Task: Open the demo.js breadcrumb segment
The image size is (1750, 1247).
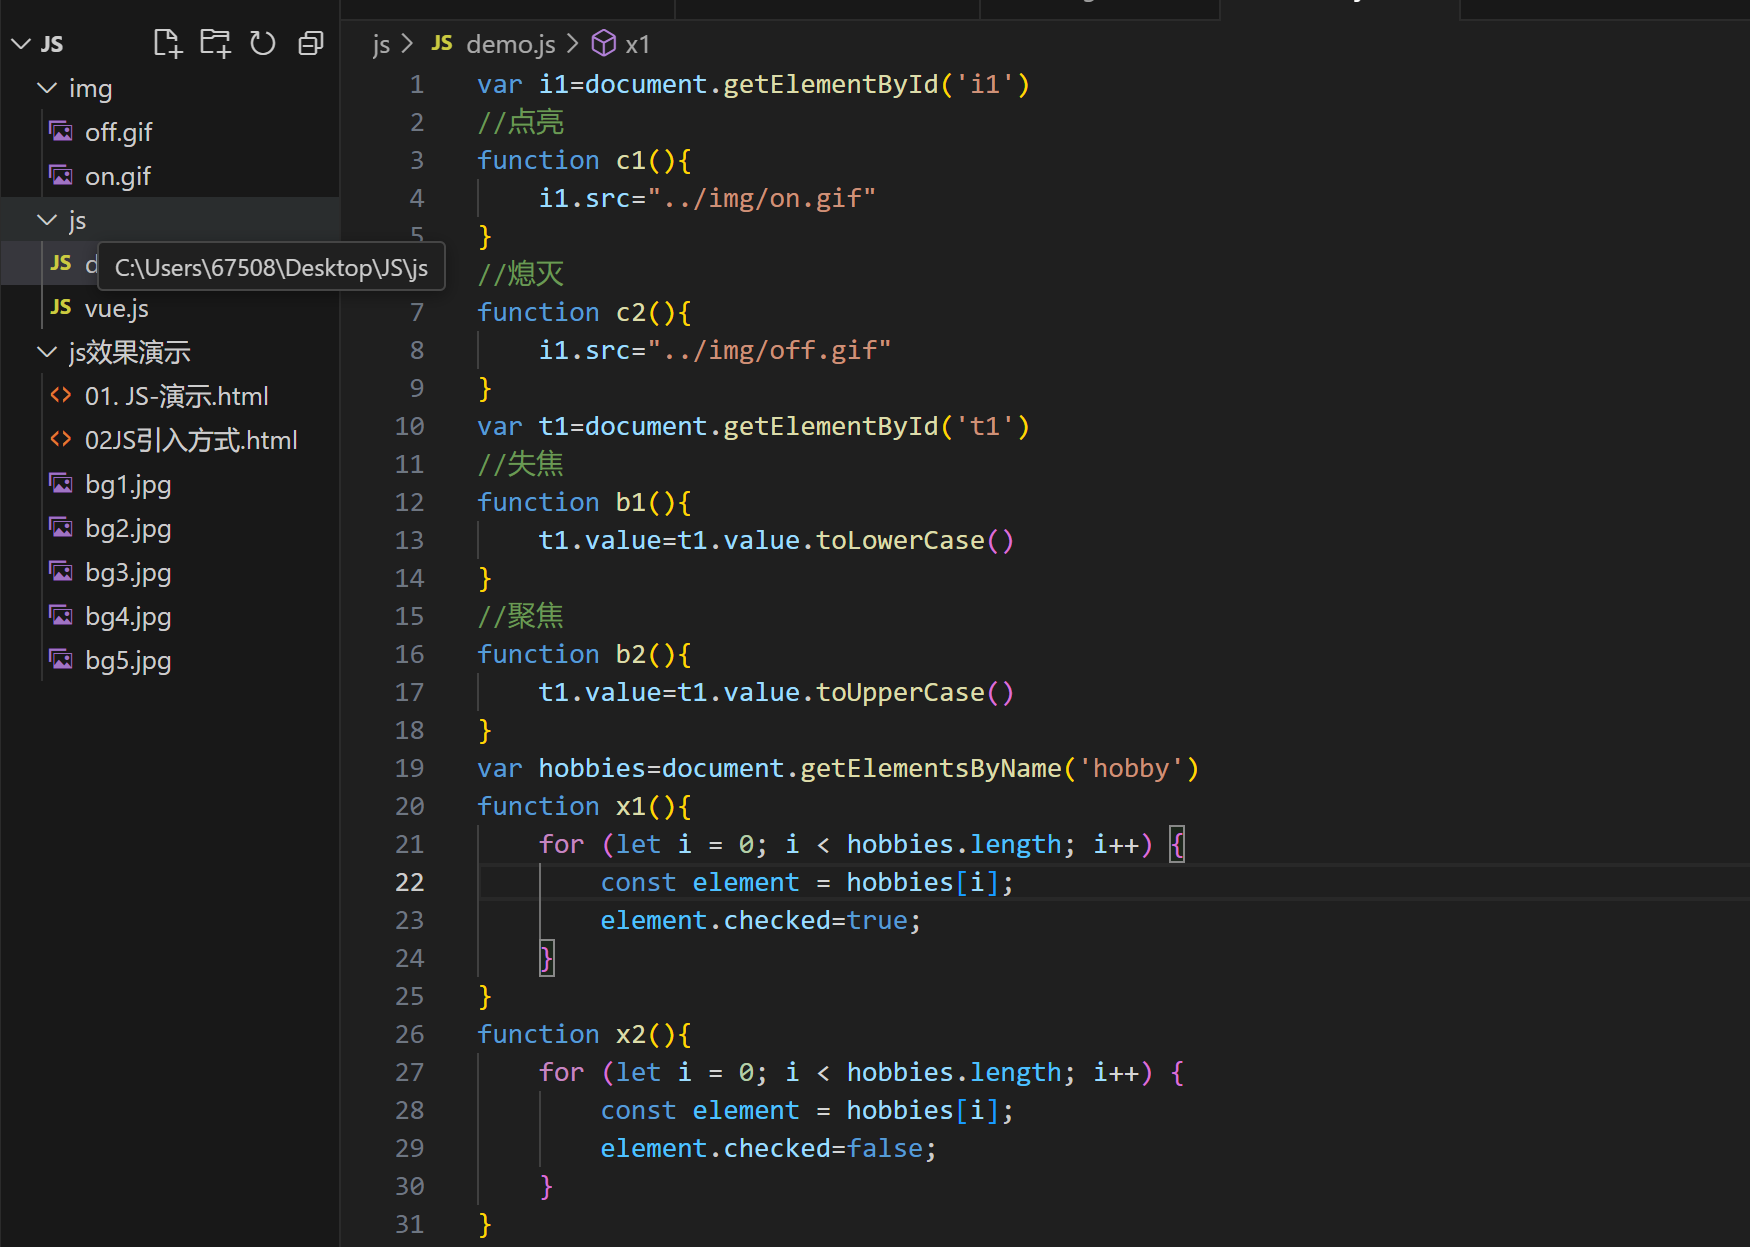Action: point(511,44)
